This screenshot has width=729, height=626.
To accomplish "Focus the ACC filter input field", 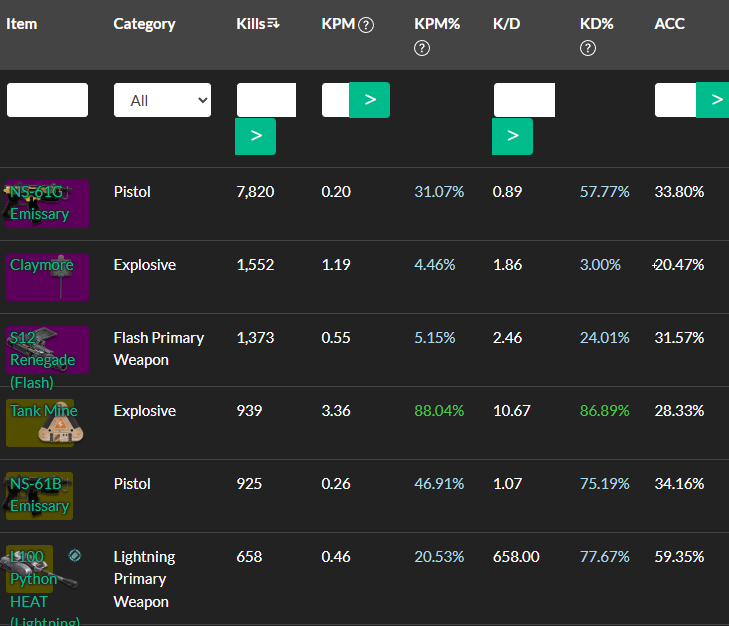I will (676, 100).
